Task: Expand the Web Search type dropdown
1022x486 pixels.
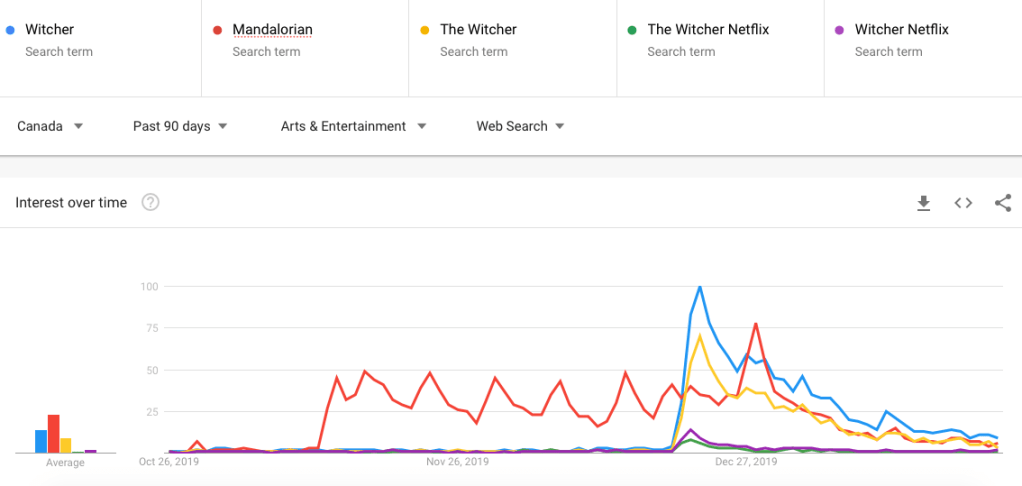Action: point(520,126)
